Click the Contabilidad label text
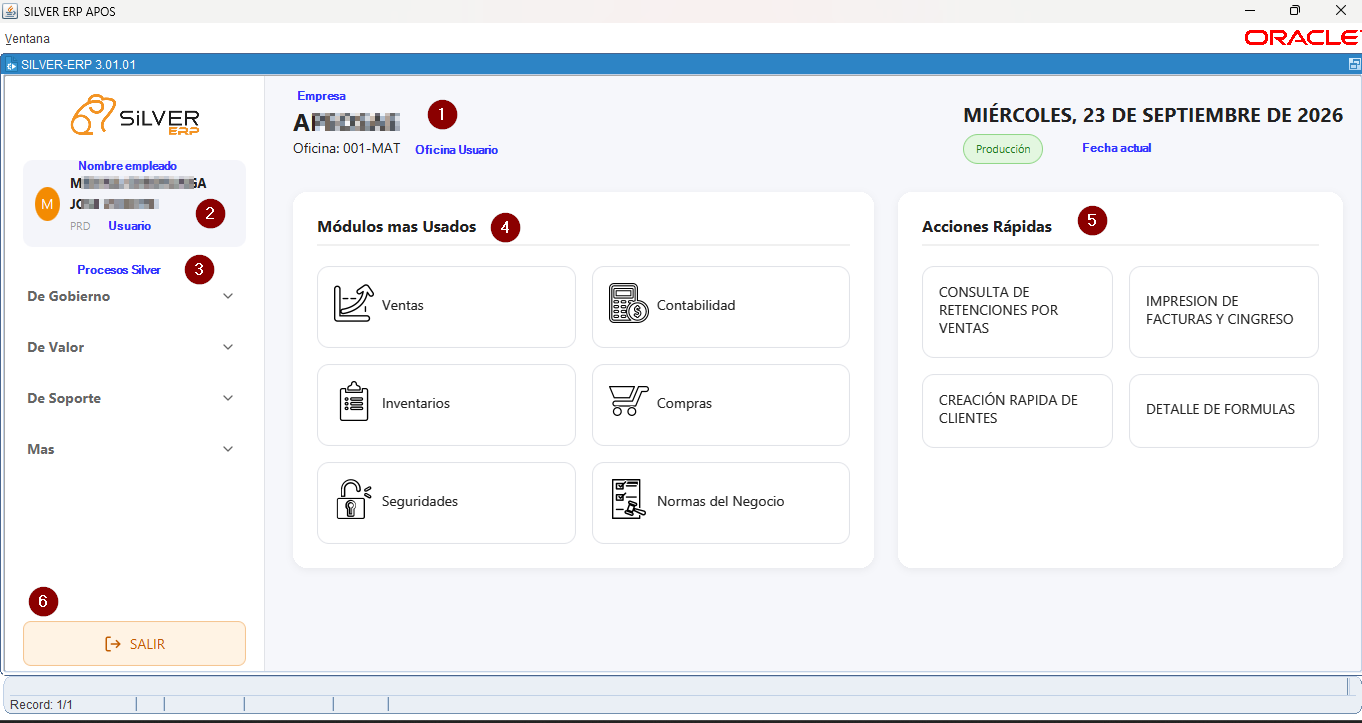This screenshot has width=1362, height=723. pos(696,305)
